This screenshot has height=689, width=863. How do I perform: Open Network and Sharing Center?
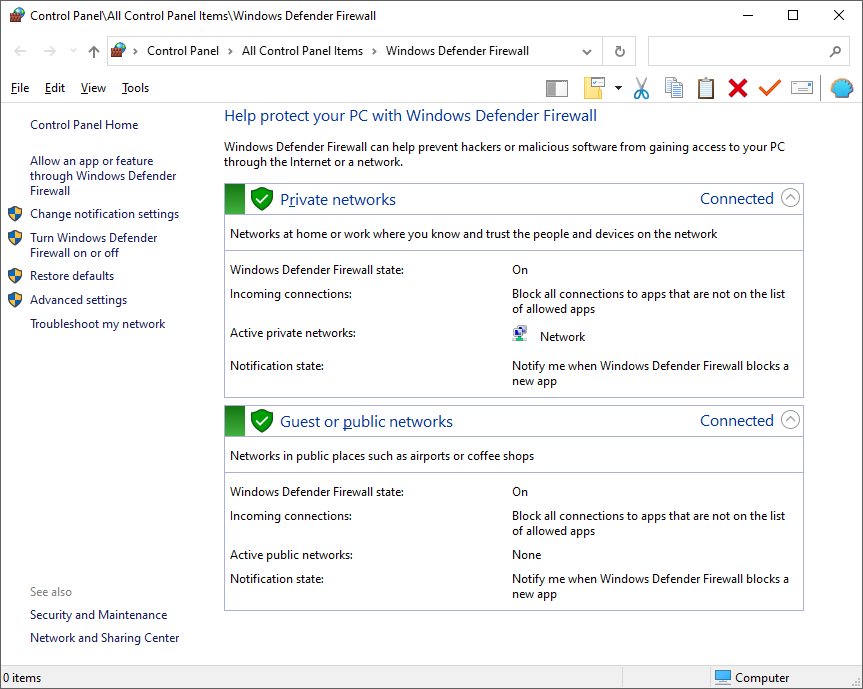(x=104, y=637)
